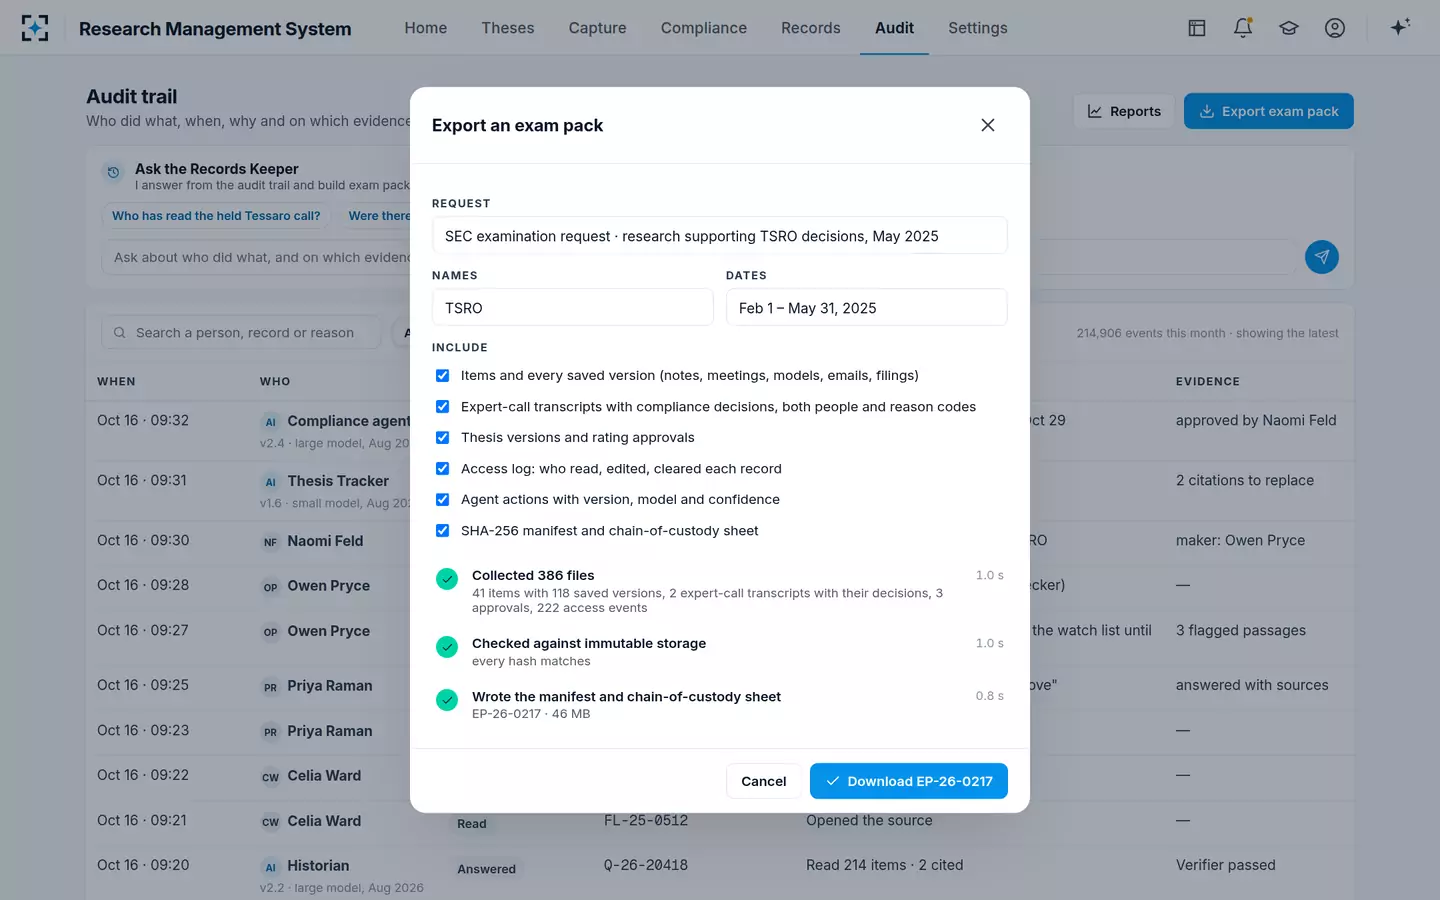Open the Capture tab
Viewport: 1440px width, 900px height.
[598, 28]
